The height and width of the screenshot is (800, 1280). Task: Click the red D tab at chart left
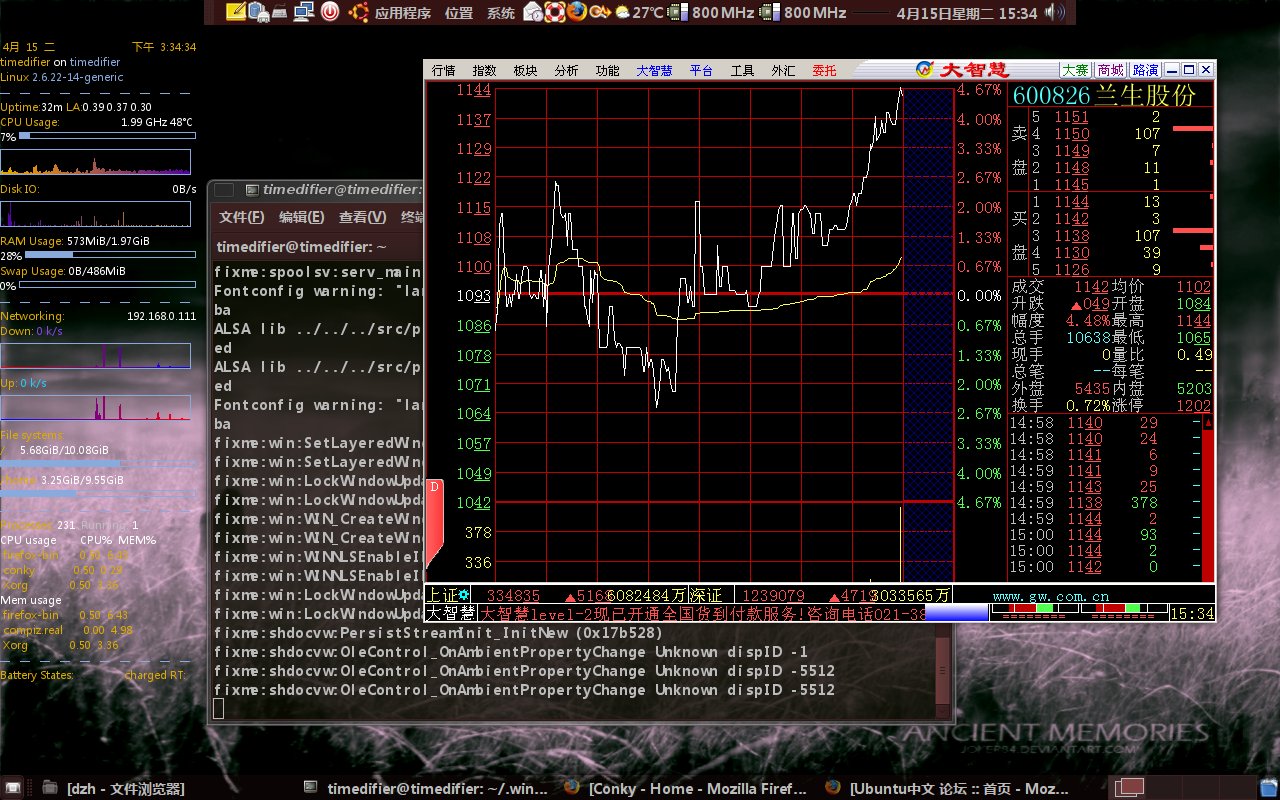(x=434, y=524)
